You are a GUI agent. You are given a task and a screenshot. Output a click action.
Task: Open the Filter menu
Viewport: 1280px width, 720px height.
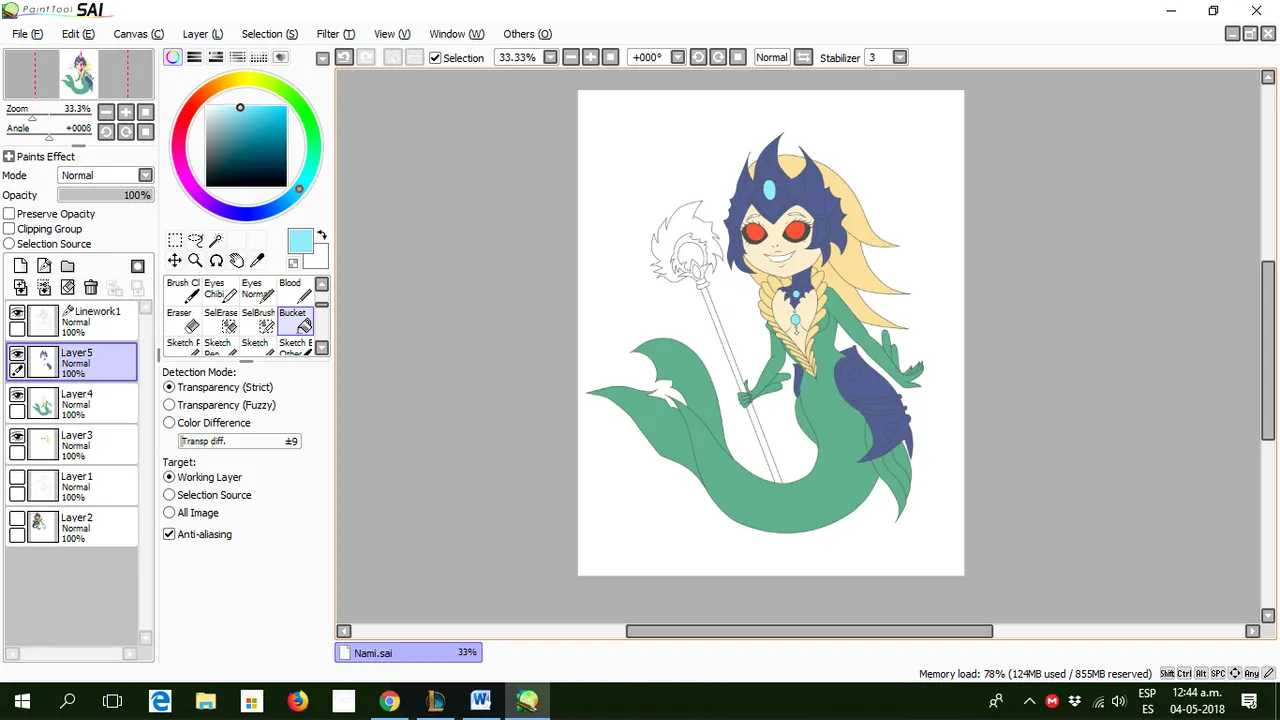[x=335, y=34]
